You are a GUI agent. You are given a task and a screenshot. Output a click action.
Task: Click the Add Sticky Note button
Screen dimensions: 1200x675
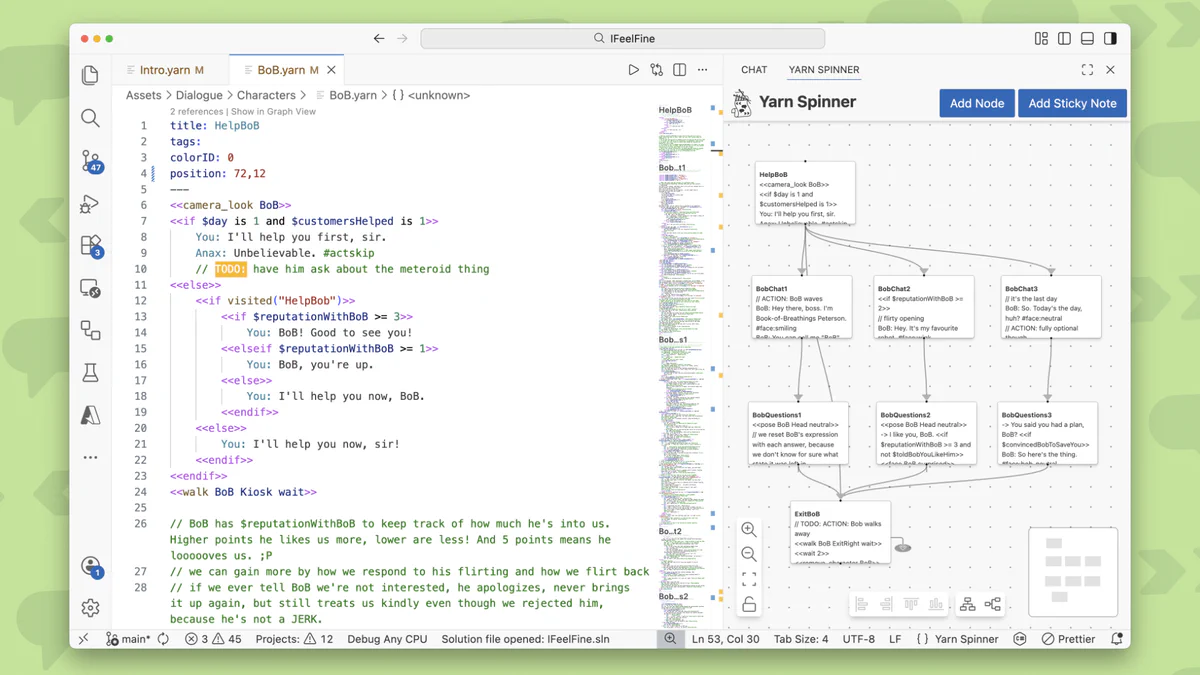click(1072, 103)
